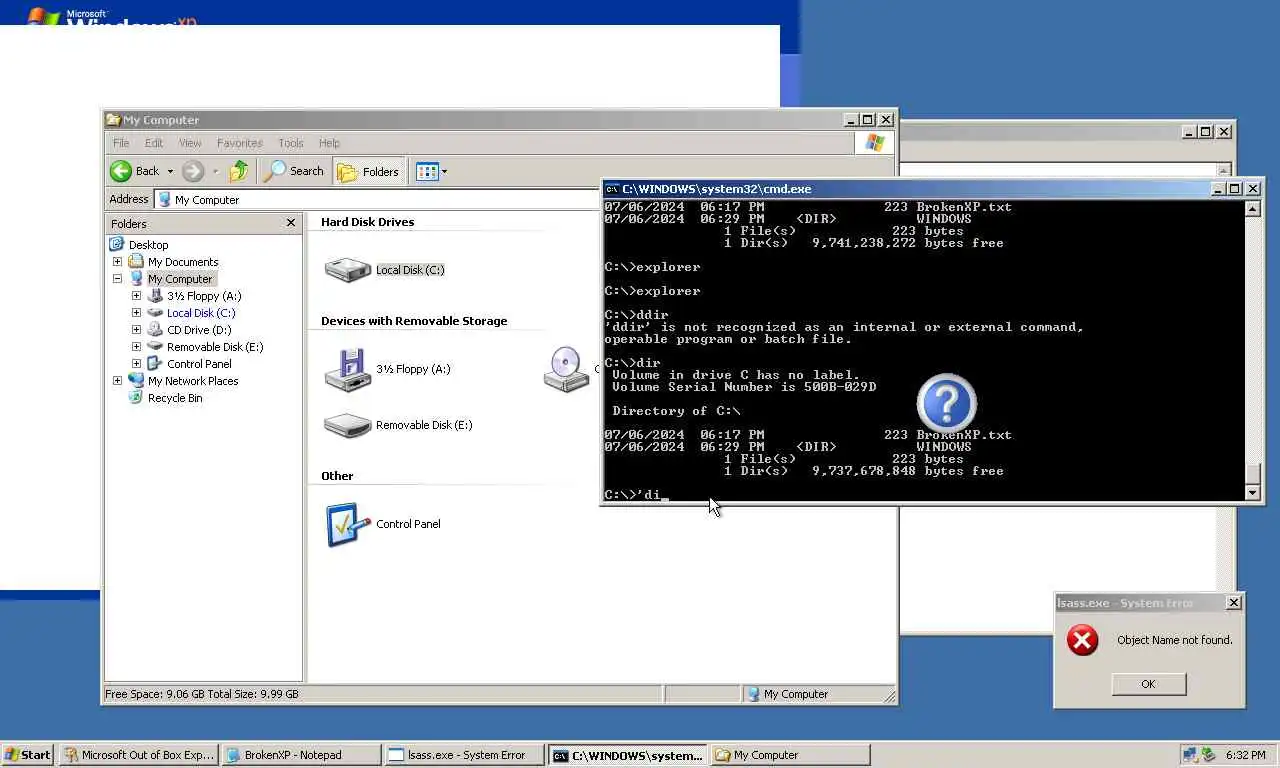This screenshot has height=768, width=1280.
Task: Click cmd window scroll down arrow
Action: tap(1252, 493)
